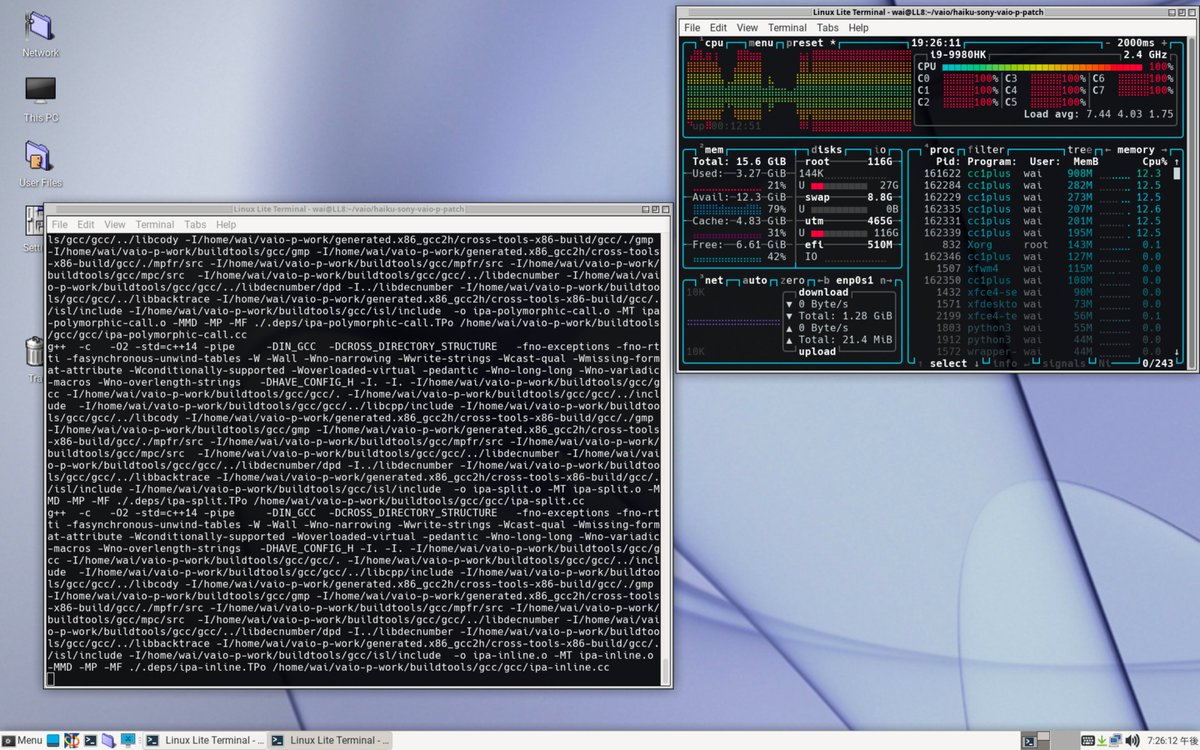Viewport: 1200px width, 750px height.
Task: Launch the web browser from the taskbar
Action: [x=72, y=740]
